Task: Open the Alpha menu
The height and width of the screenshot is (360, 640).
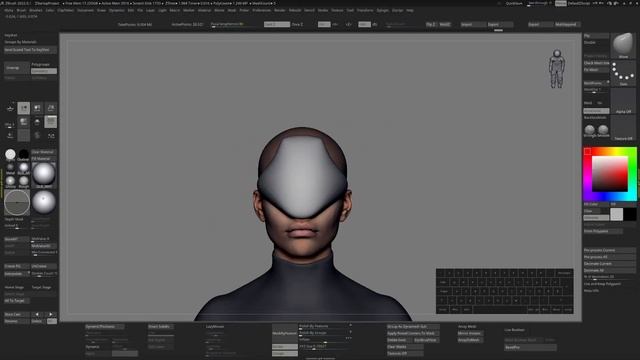Action: pos(9,10)
